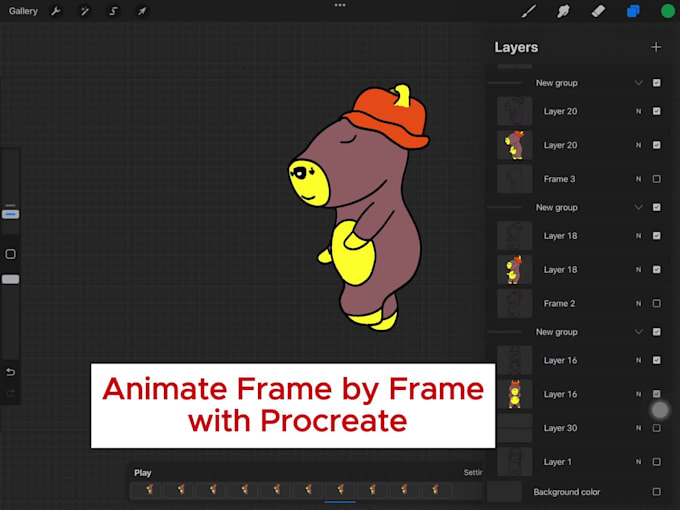Viewport: 680px width, 510px height.
Task: Toggle visibility checkbox for Frame 3
Action: point(657,179)
